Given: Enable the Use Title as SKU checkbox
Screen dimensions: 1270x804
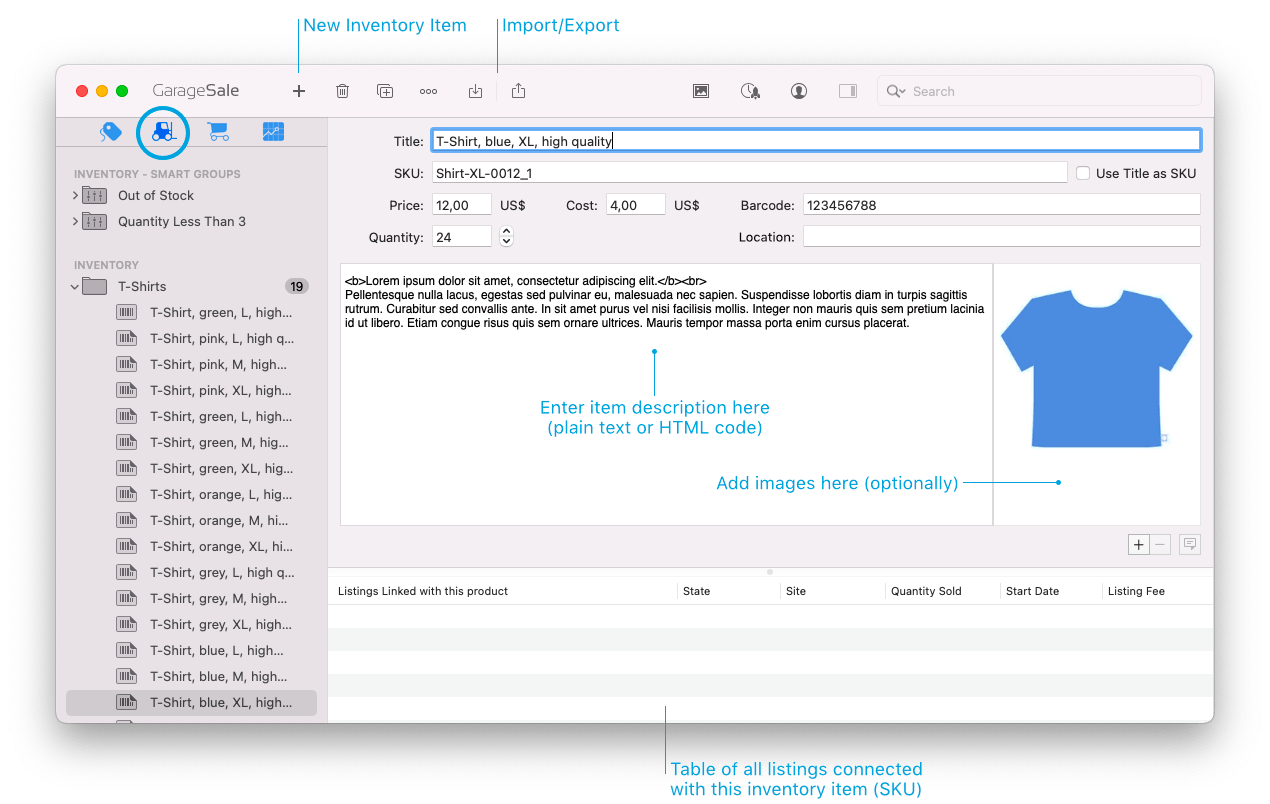Looking at the screenshot, I should 1083,173.
